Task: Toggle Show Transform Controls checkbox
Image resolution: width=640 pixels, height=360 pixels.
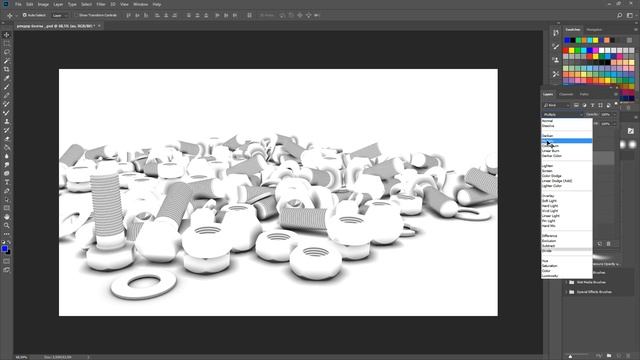Action: click(77, 15)
